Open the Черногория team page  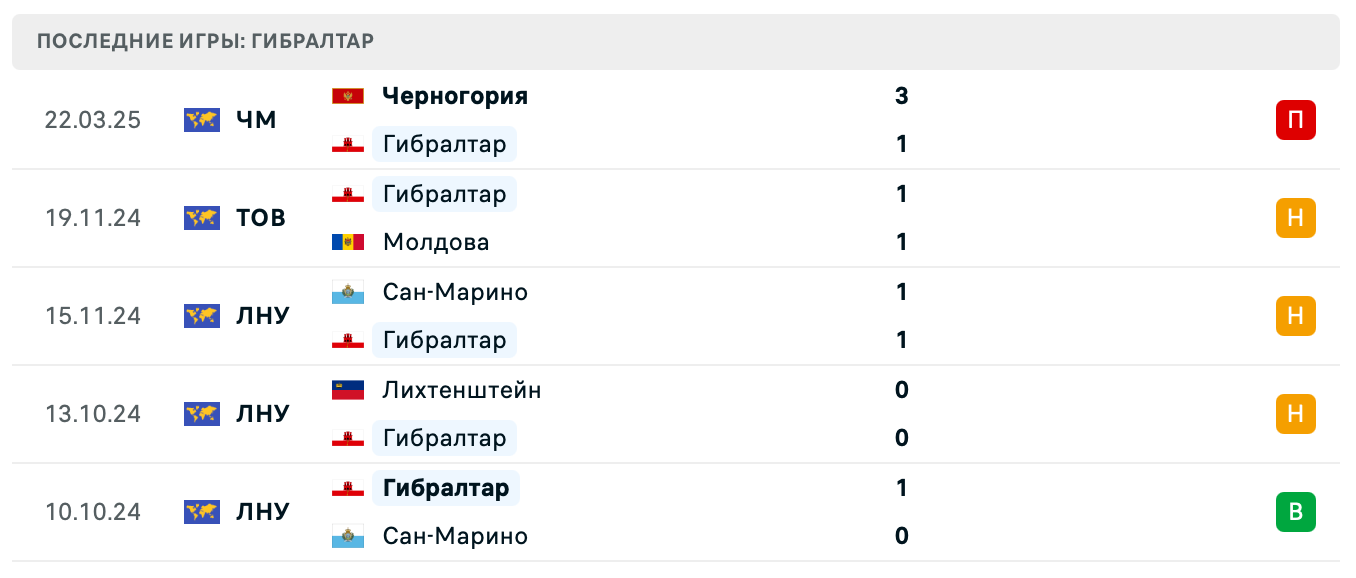tap(452, 95)
